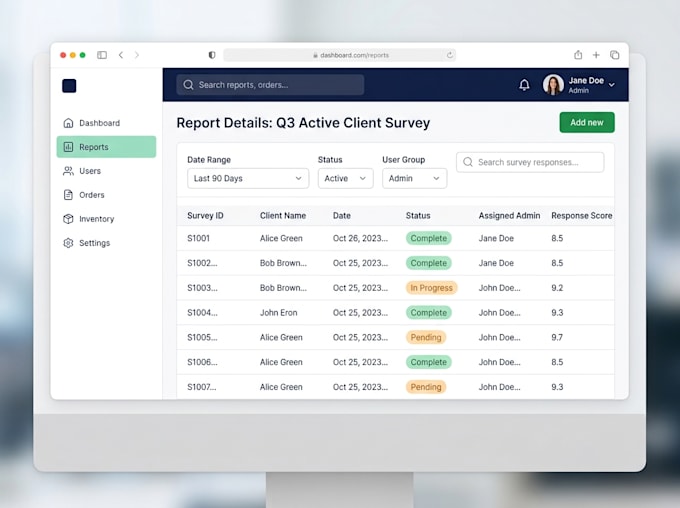Click the Report Details page title
This screenshot has height=508, width=680.
point(303,123)
